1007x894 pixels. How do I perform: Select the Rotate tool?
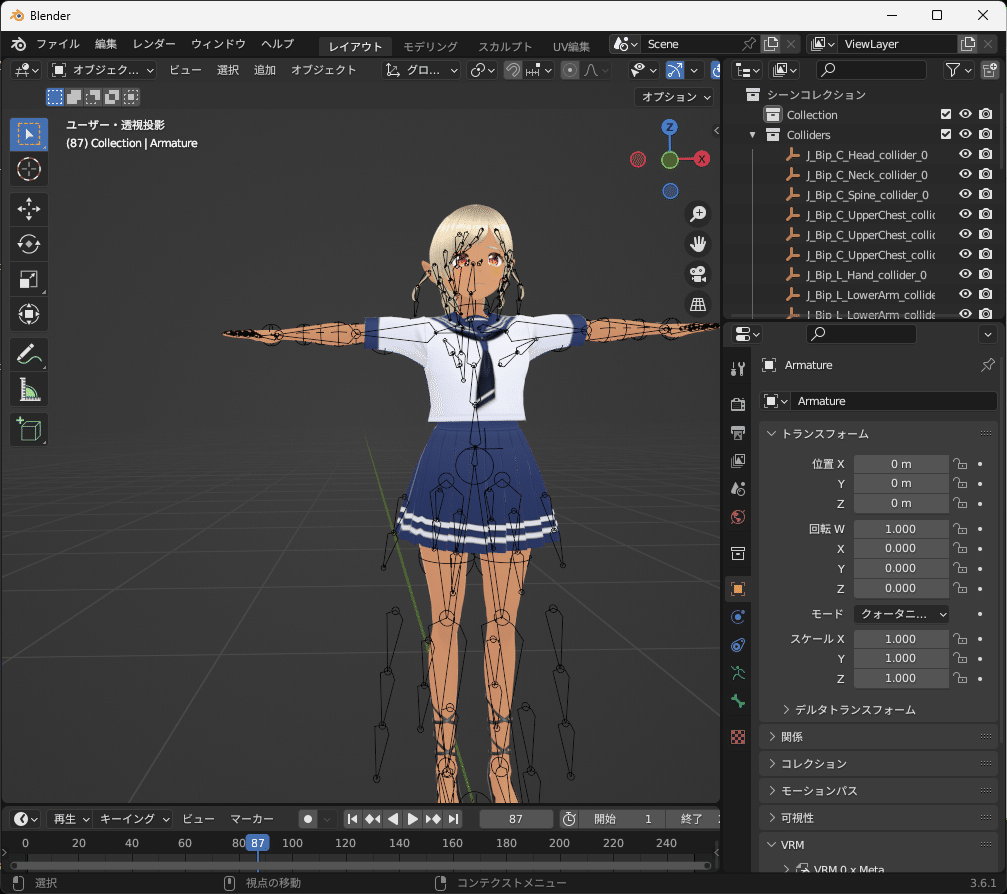tap(29, 244)
